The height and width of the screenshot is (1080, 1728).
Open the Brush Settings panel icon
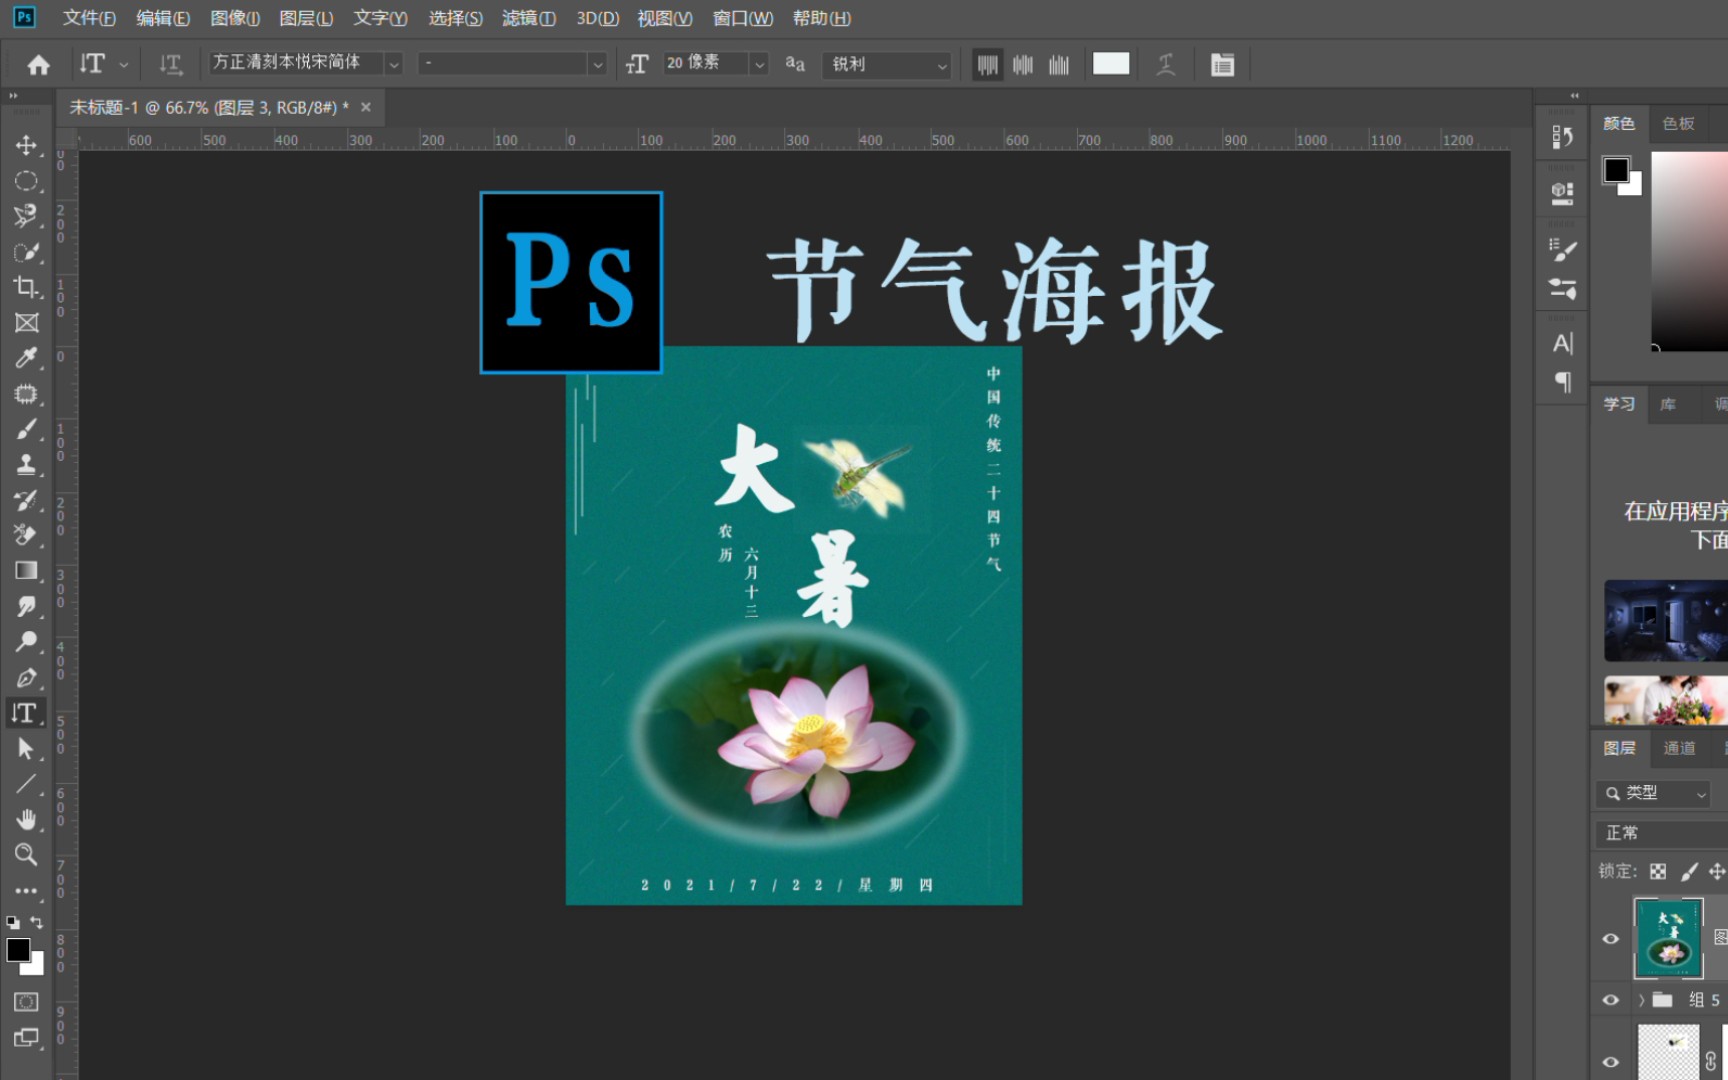point(1562,250)
